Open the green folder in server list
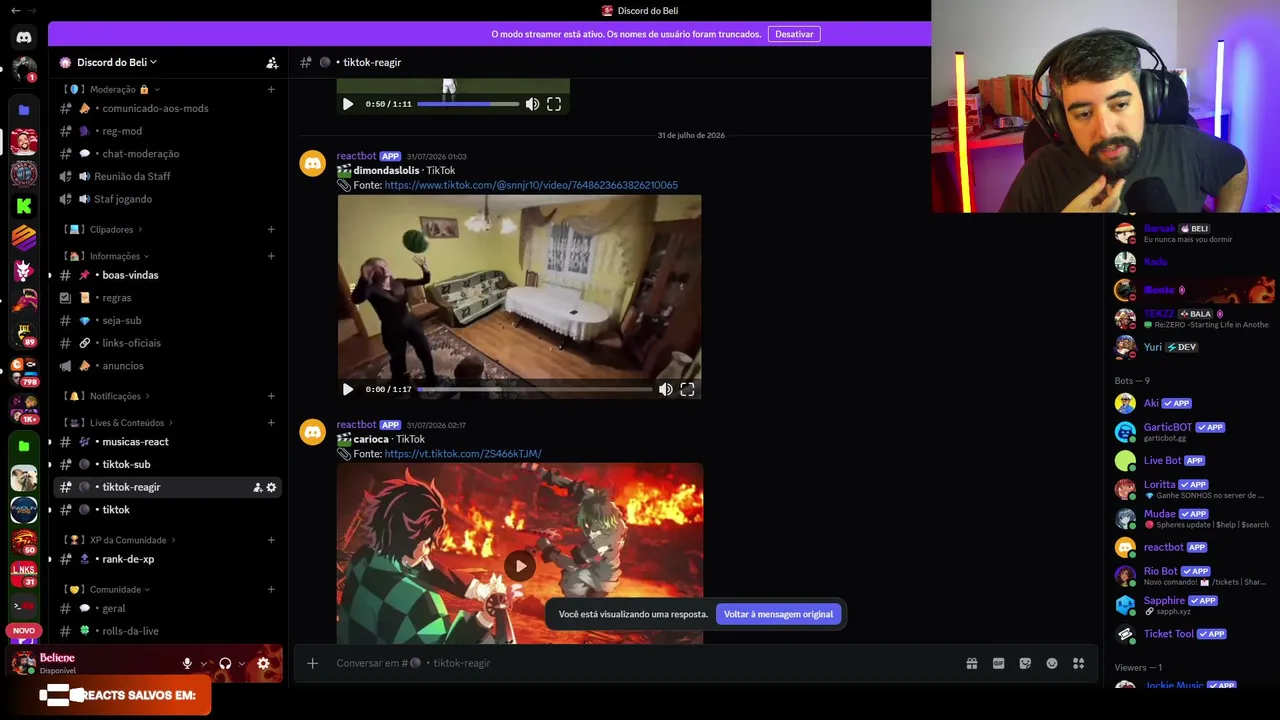 coord(24,445)
